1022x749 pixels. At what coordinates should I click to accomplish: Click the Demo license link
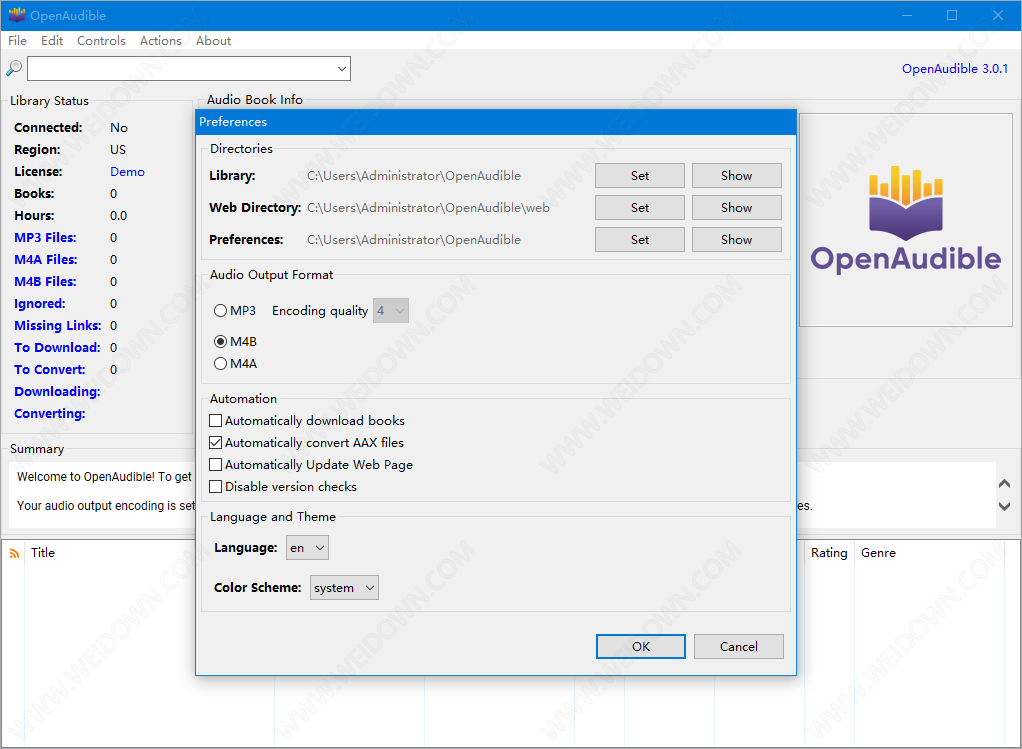tap(127, 171)
